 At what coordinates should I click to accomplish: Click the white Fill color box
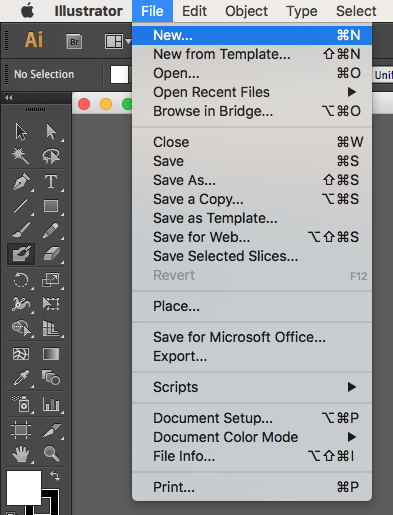24,487
